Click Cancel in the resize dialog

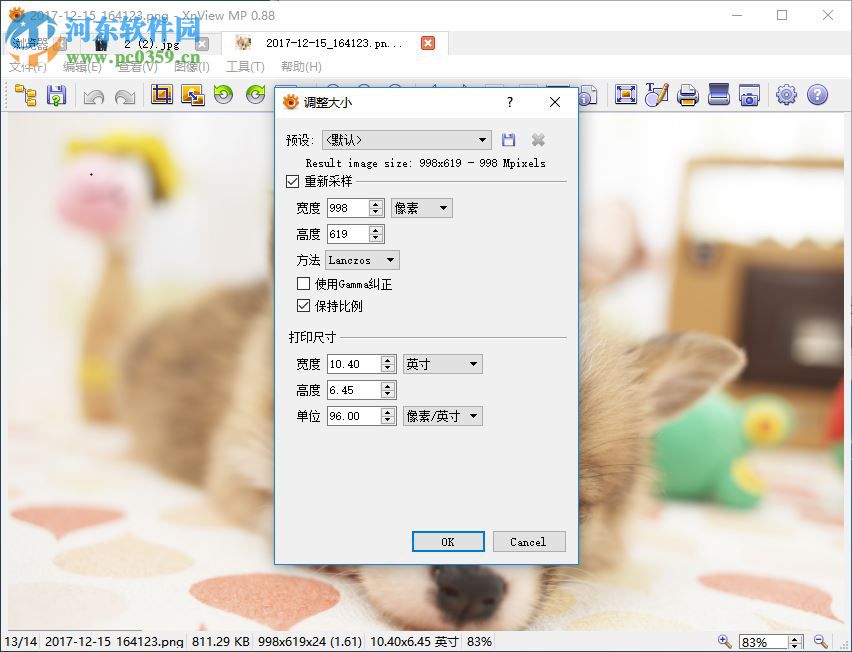(x=529, y=541)
